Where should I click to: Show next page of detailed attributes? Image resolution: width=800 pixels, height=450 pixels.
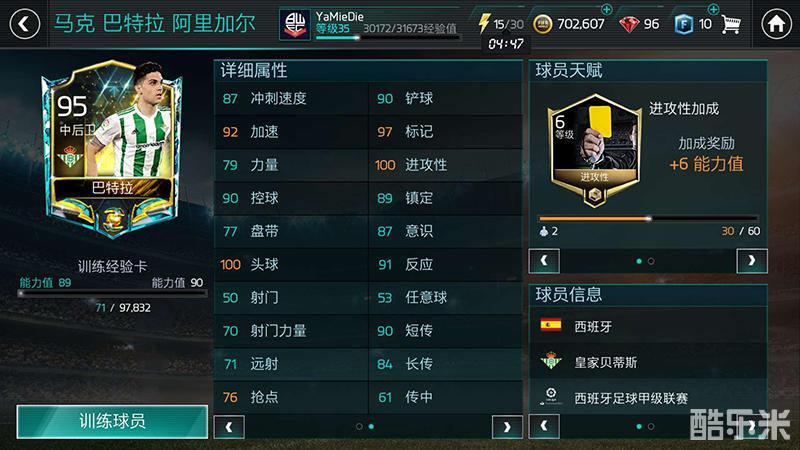507,427
